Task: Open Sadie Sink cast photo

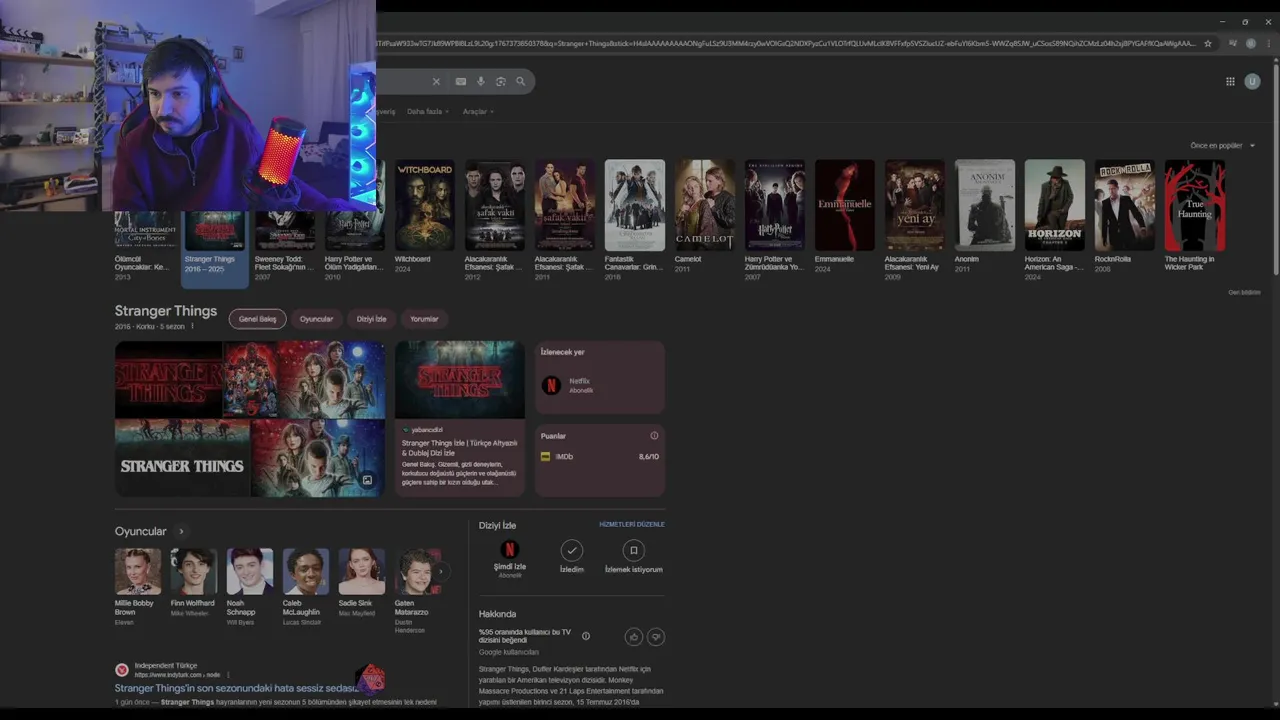Action: coord(362,571)
